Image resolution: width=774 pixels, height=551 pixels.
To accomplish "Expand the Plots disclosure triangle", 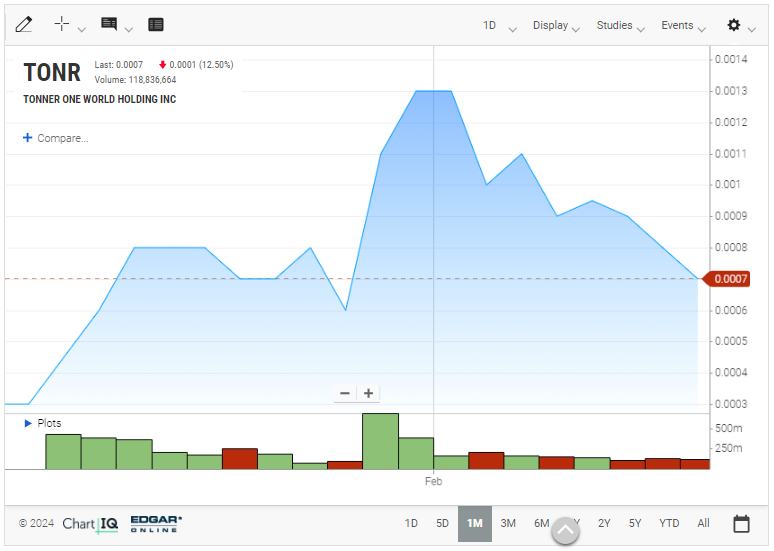I will click(28, 423).
